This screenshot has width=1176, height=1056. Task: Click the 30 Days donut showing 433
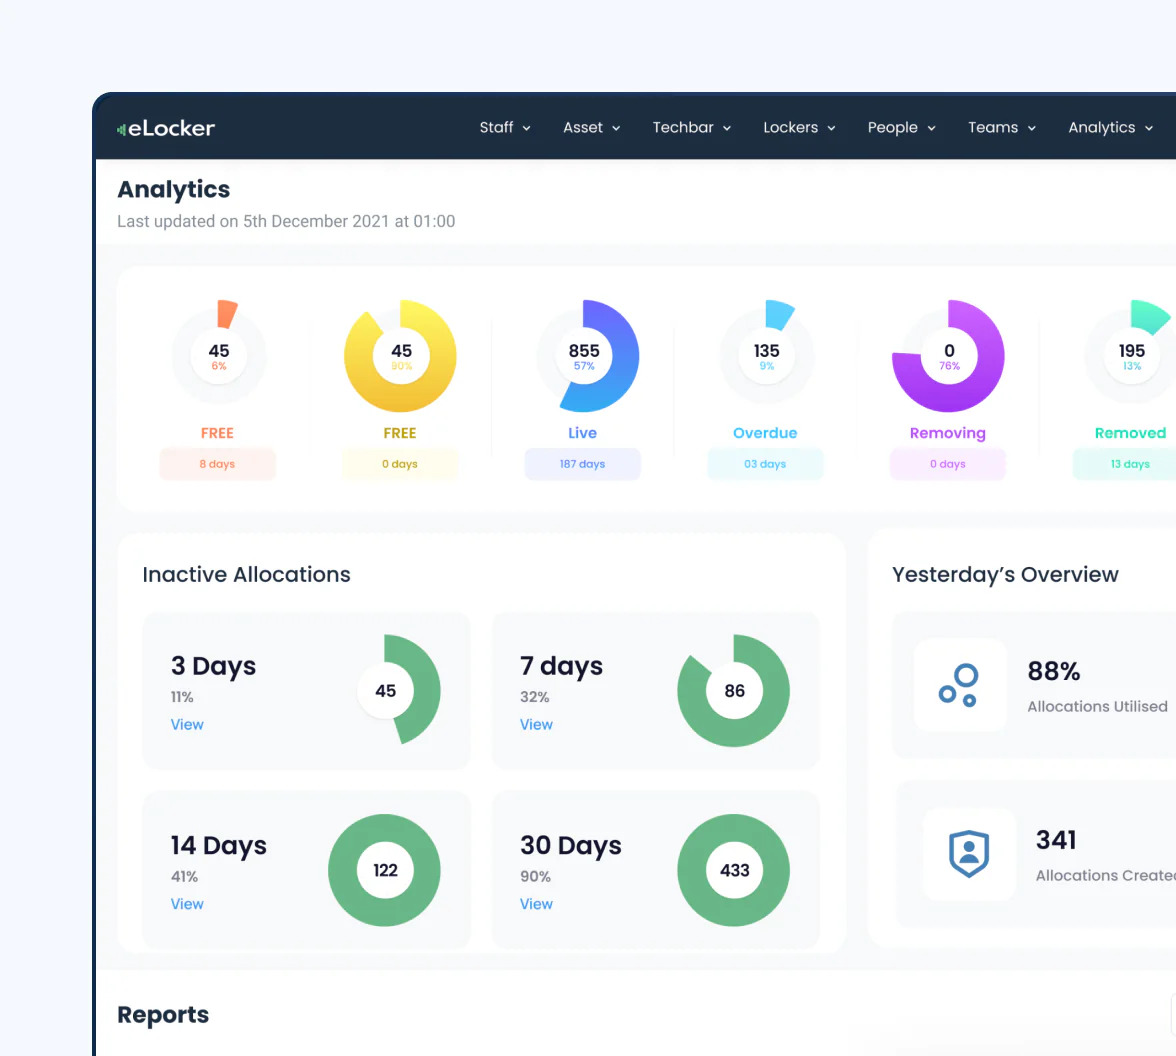click(x=734, y=870)
